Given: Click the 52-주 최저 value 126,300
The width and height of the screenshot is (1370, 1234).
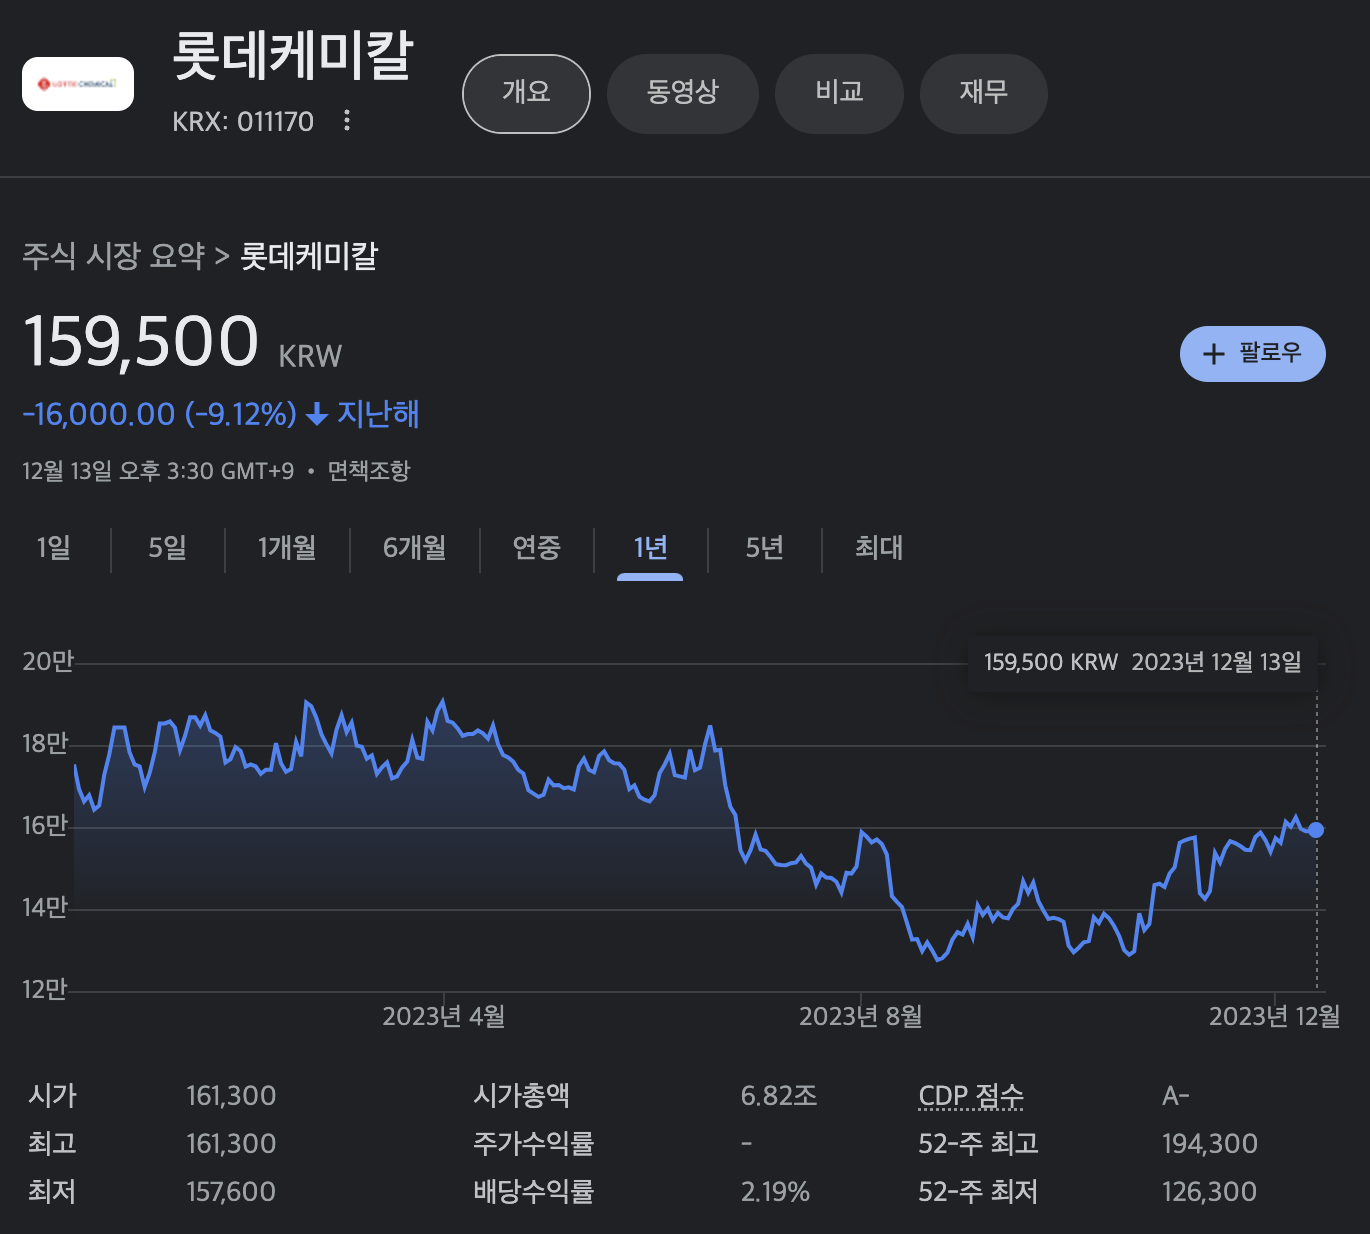Looking at the screenshot, I should click(x=1210, y=1192).
